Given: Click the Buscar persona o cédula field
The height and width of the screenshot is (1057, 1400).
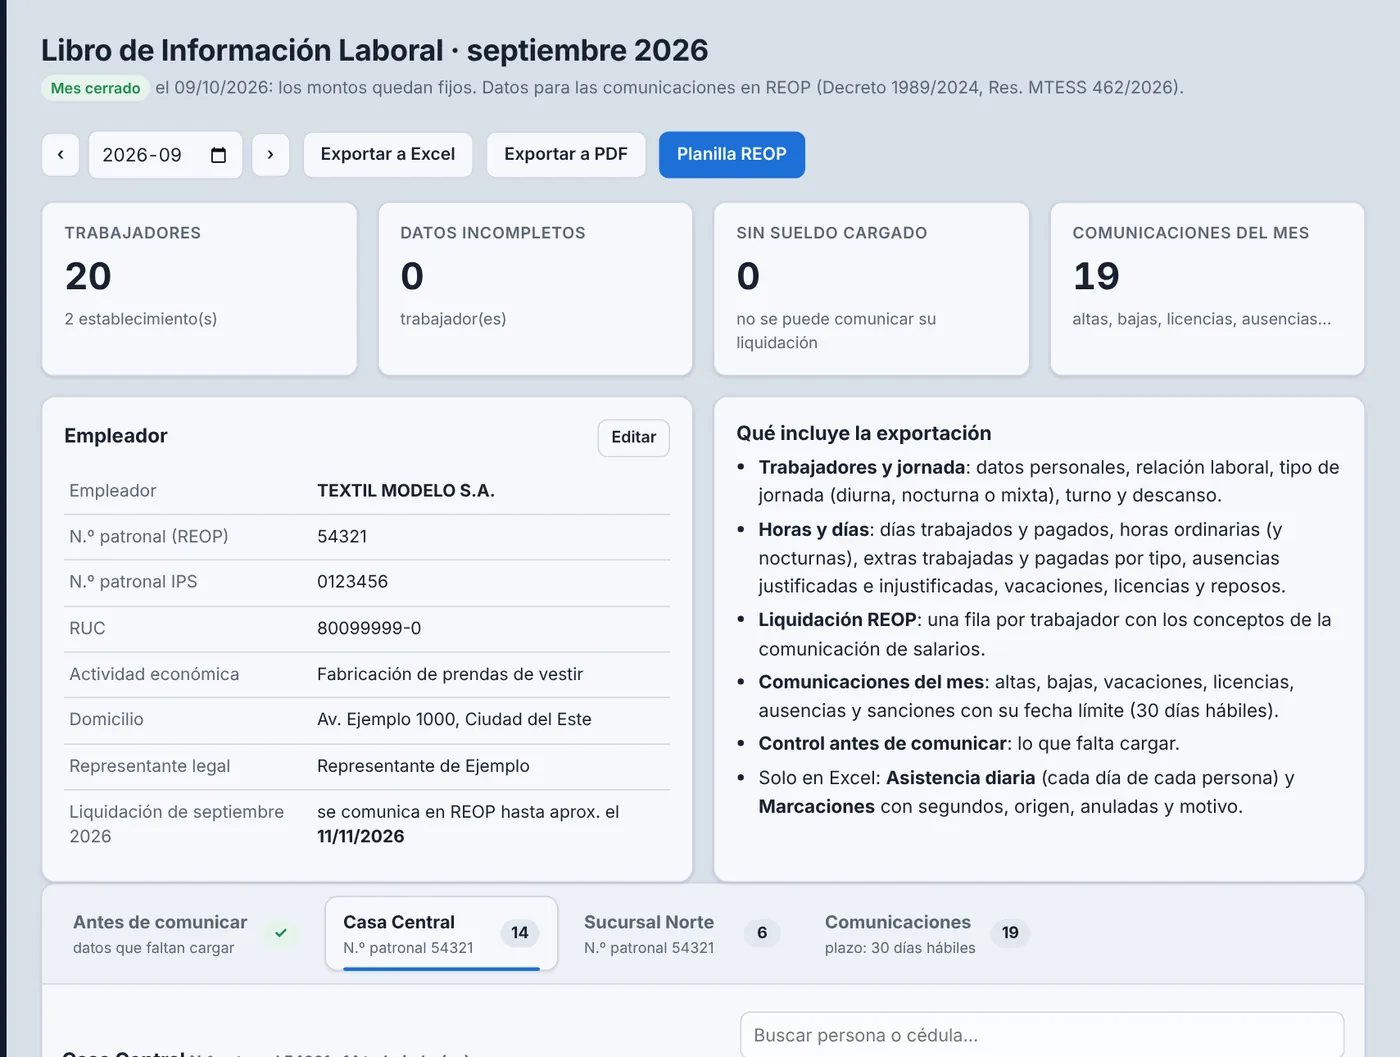Looking at the screenshot, I should tap(1042, 1035).
